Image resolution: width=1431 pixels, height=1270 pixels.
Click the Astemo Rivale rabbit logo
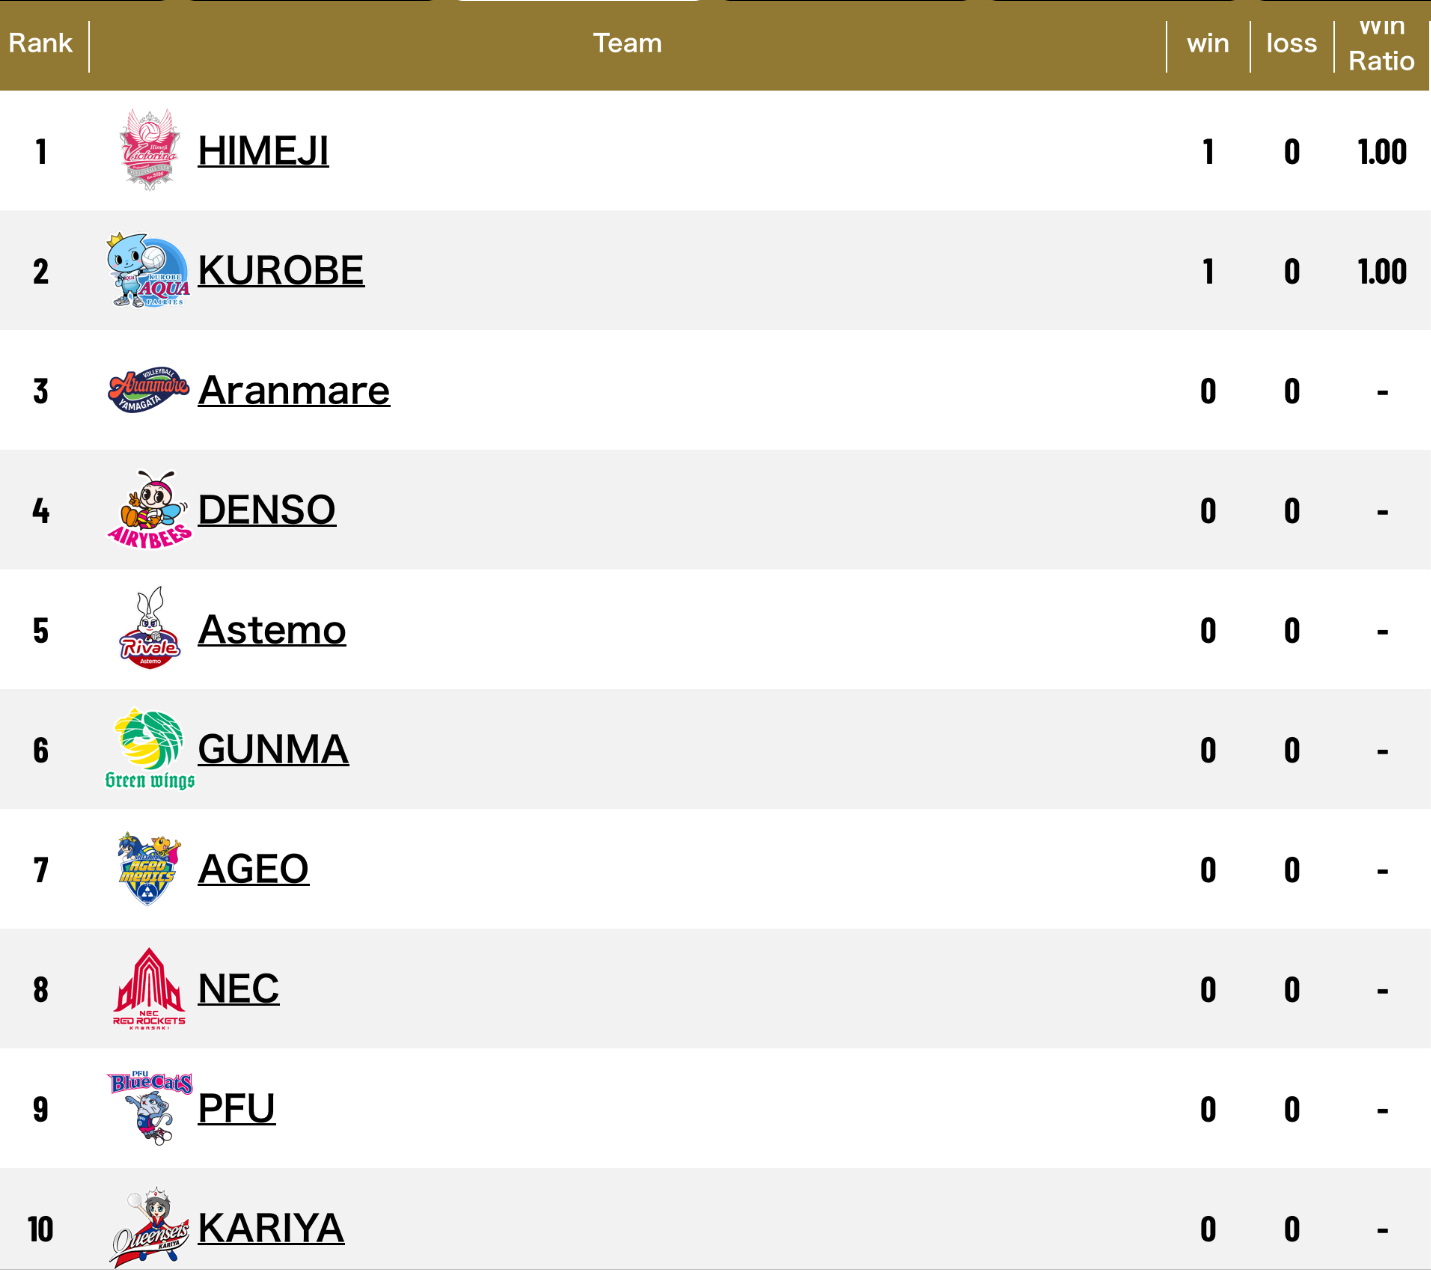pyautogui.click(x=149, y=629)
